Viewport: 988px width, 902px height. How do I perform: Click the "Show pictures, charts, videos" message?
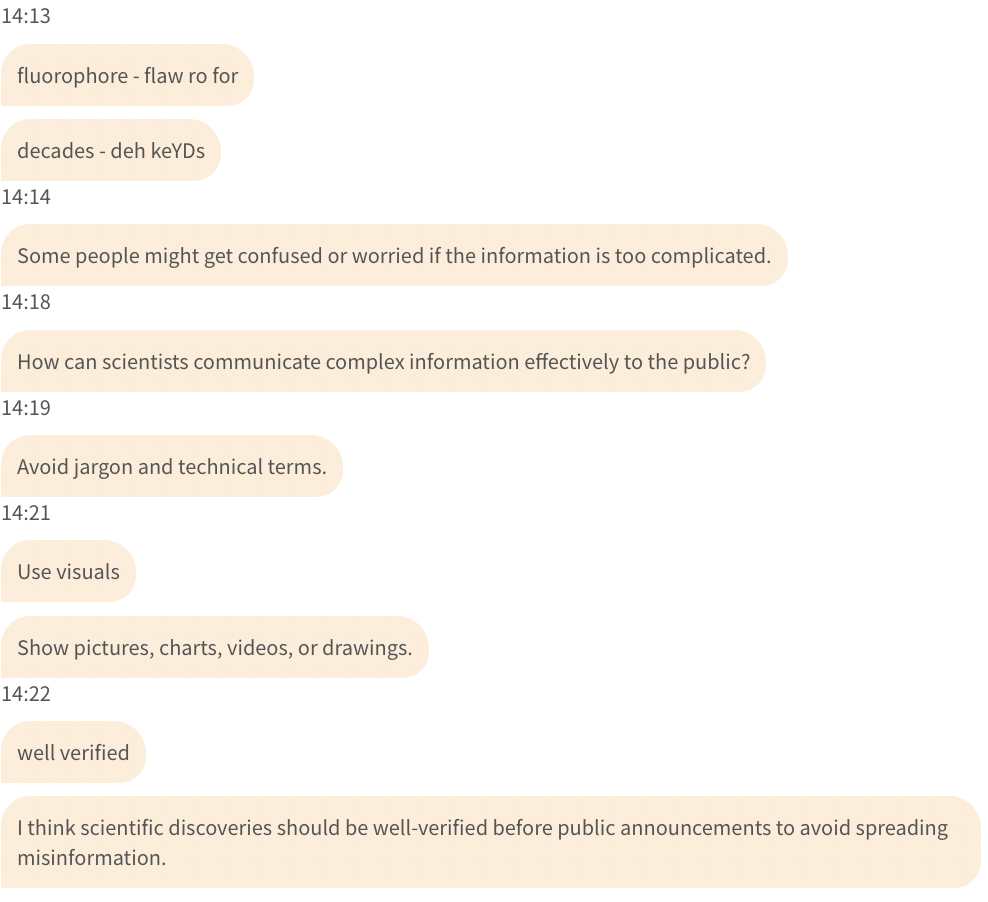tap(214, 647)
